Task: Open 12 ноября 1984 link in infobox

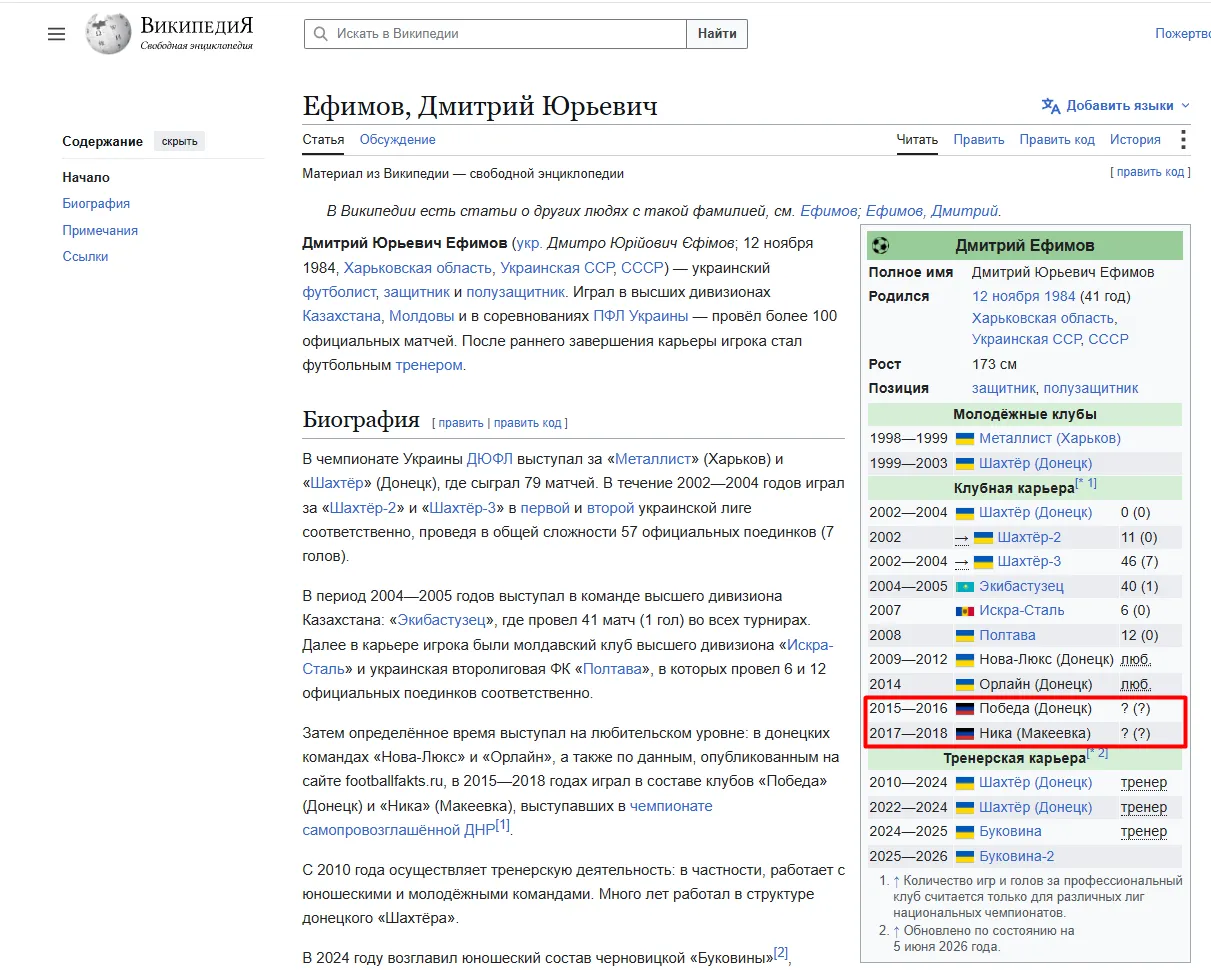Action: (x=1024, y=296)
